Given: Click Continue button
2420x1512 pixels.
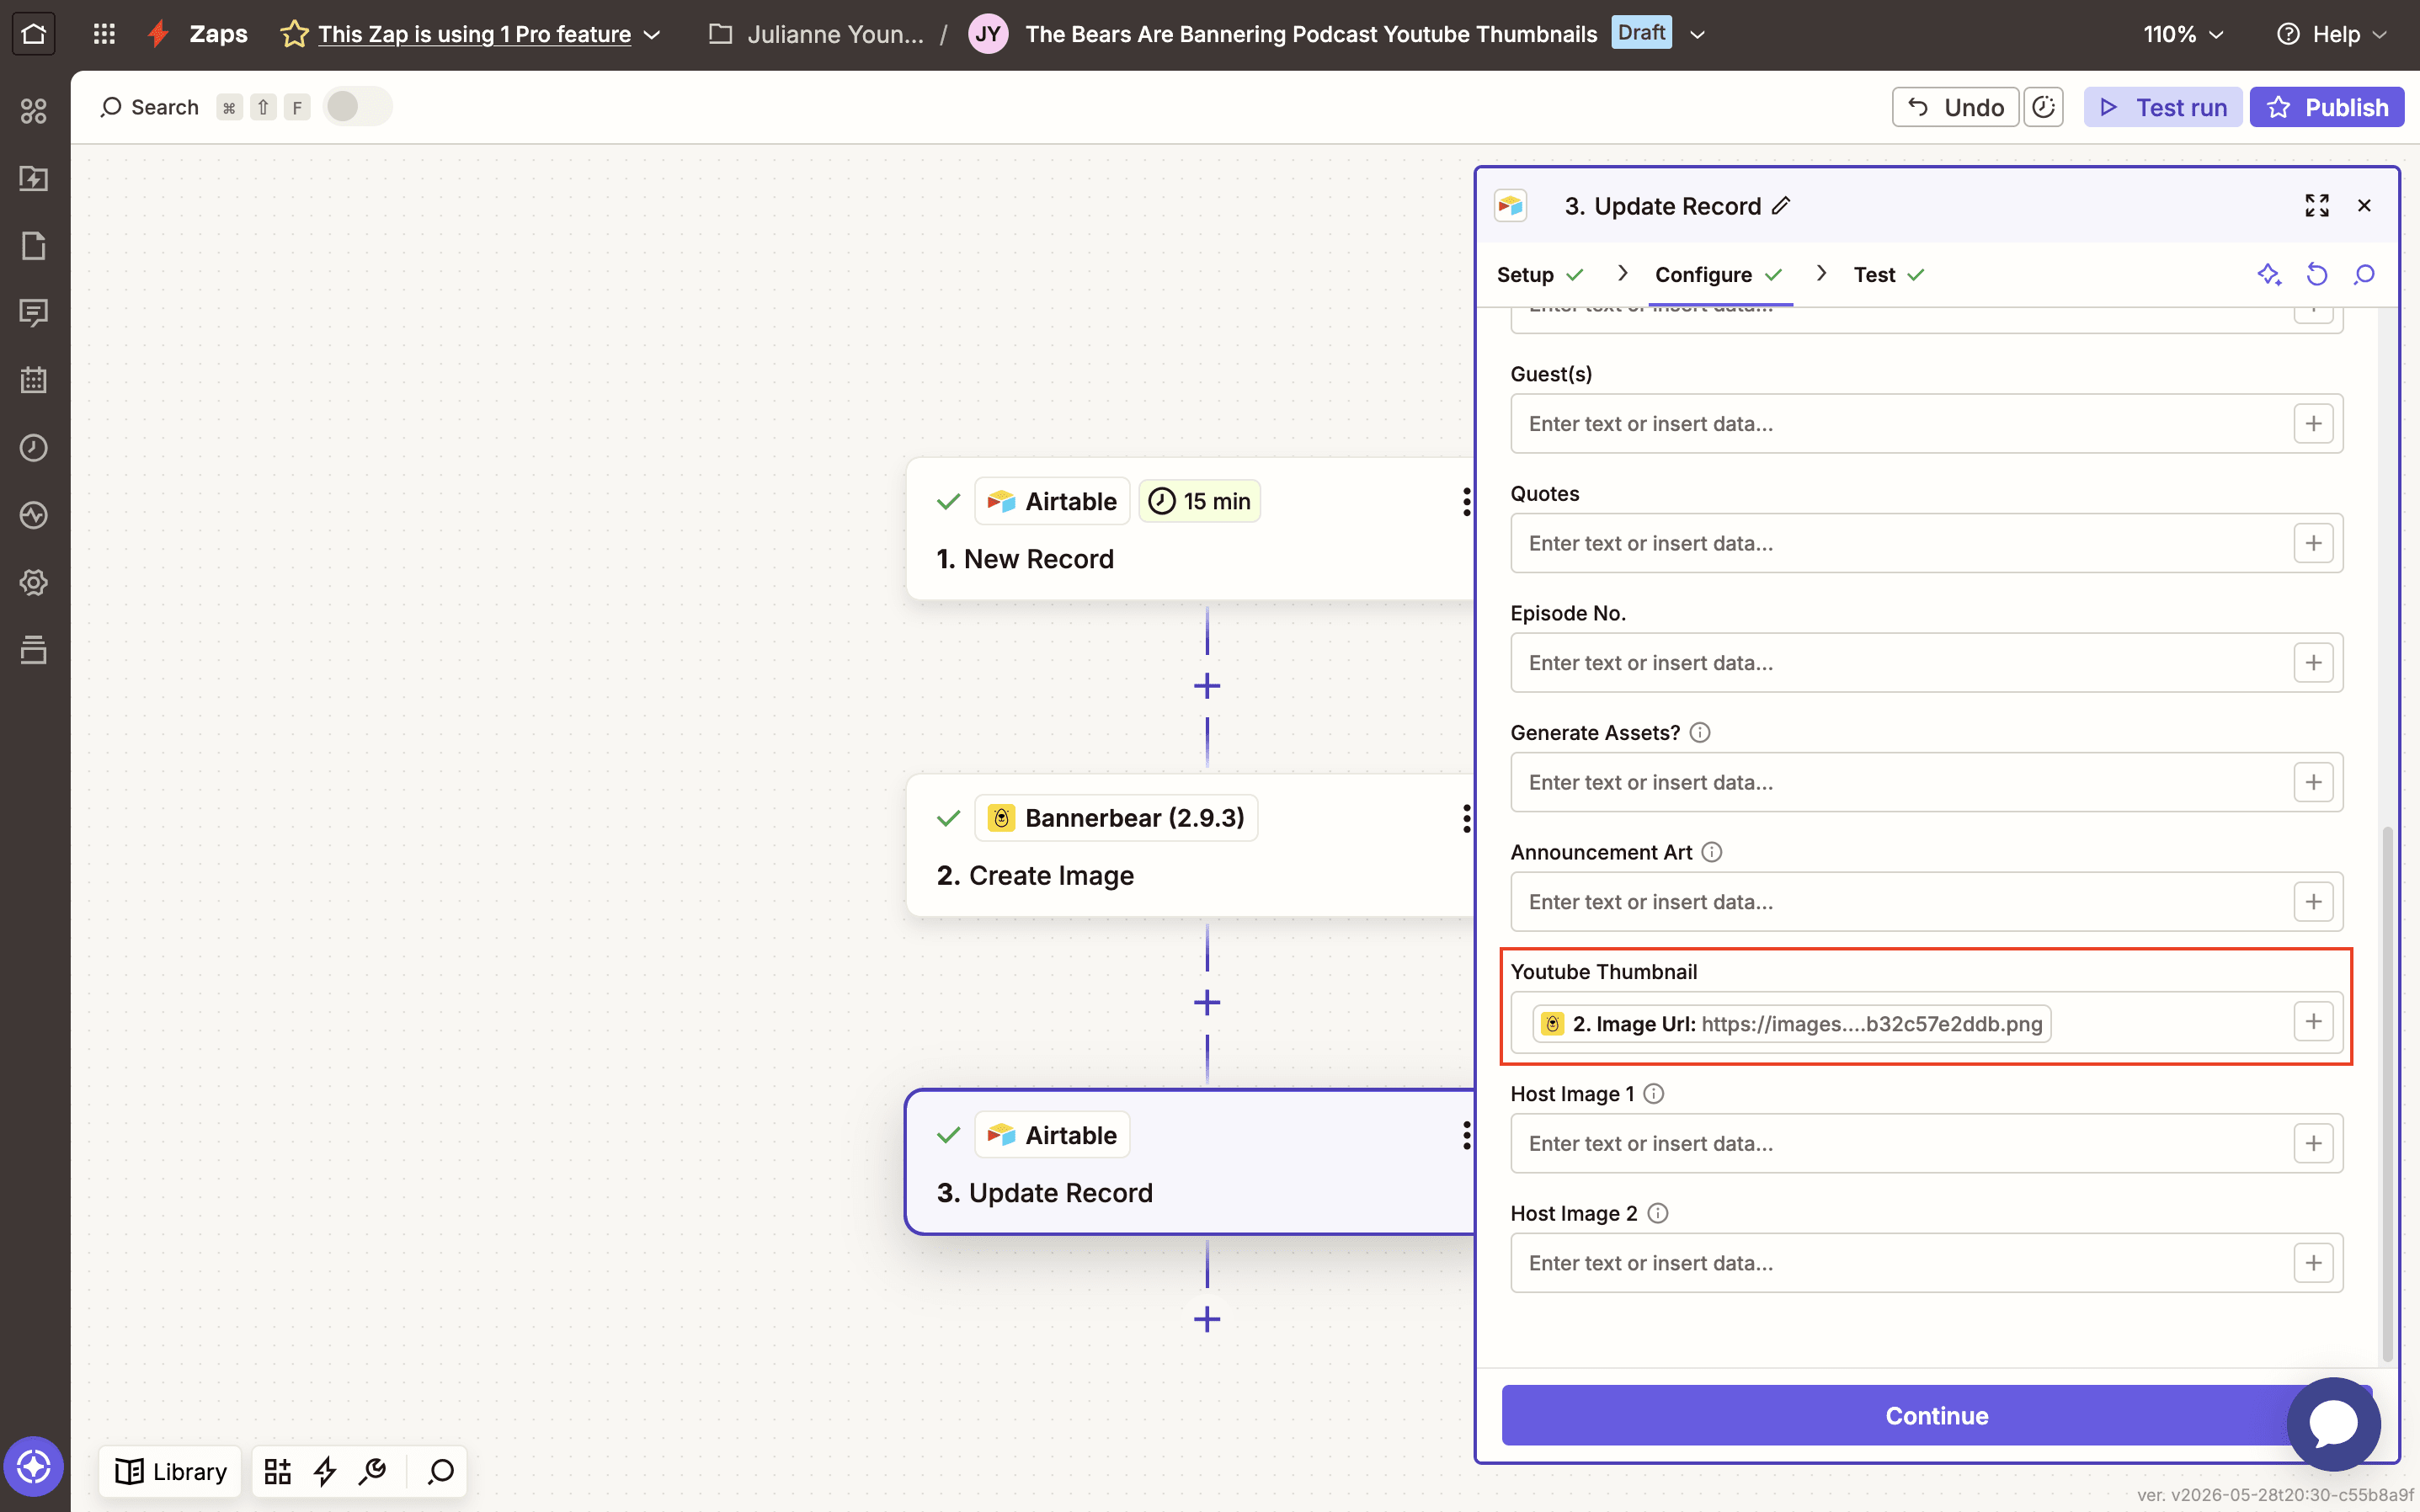Looking at the screenshot, I should tap(1936, 1415).
